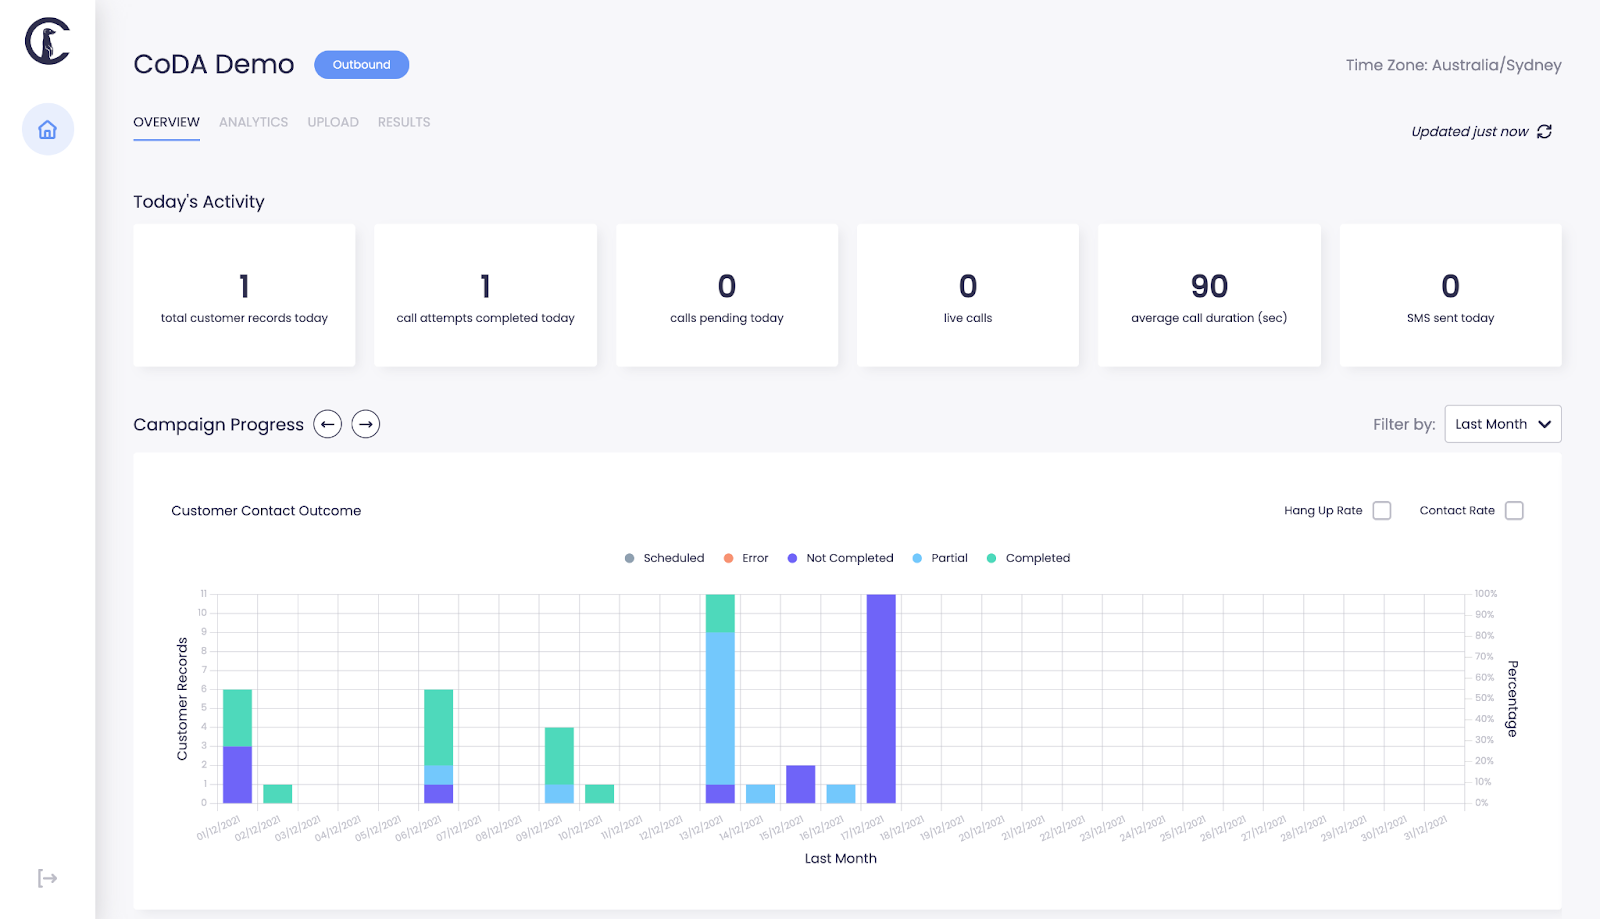
Task: Click the tall purple bar for 17/12/2021
Action: (x=881, y=699)
